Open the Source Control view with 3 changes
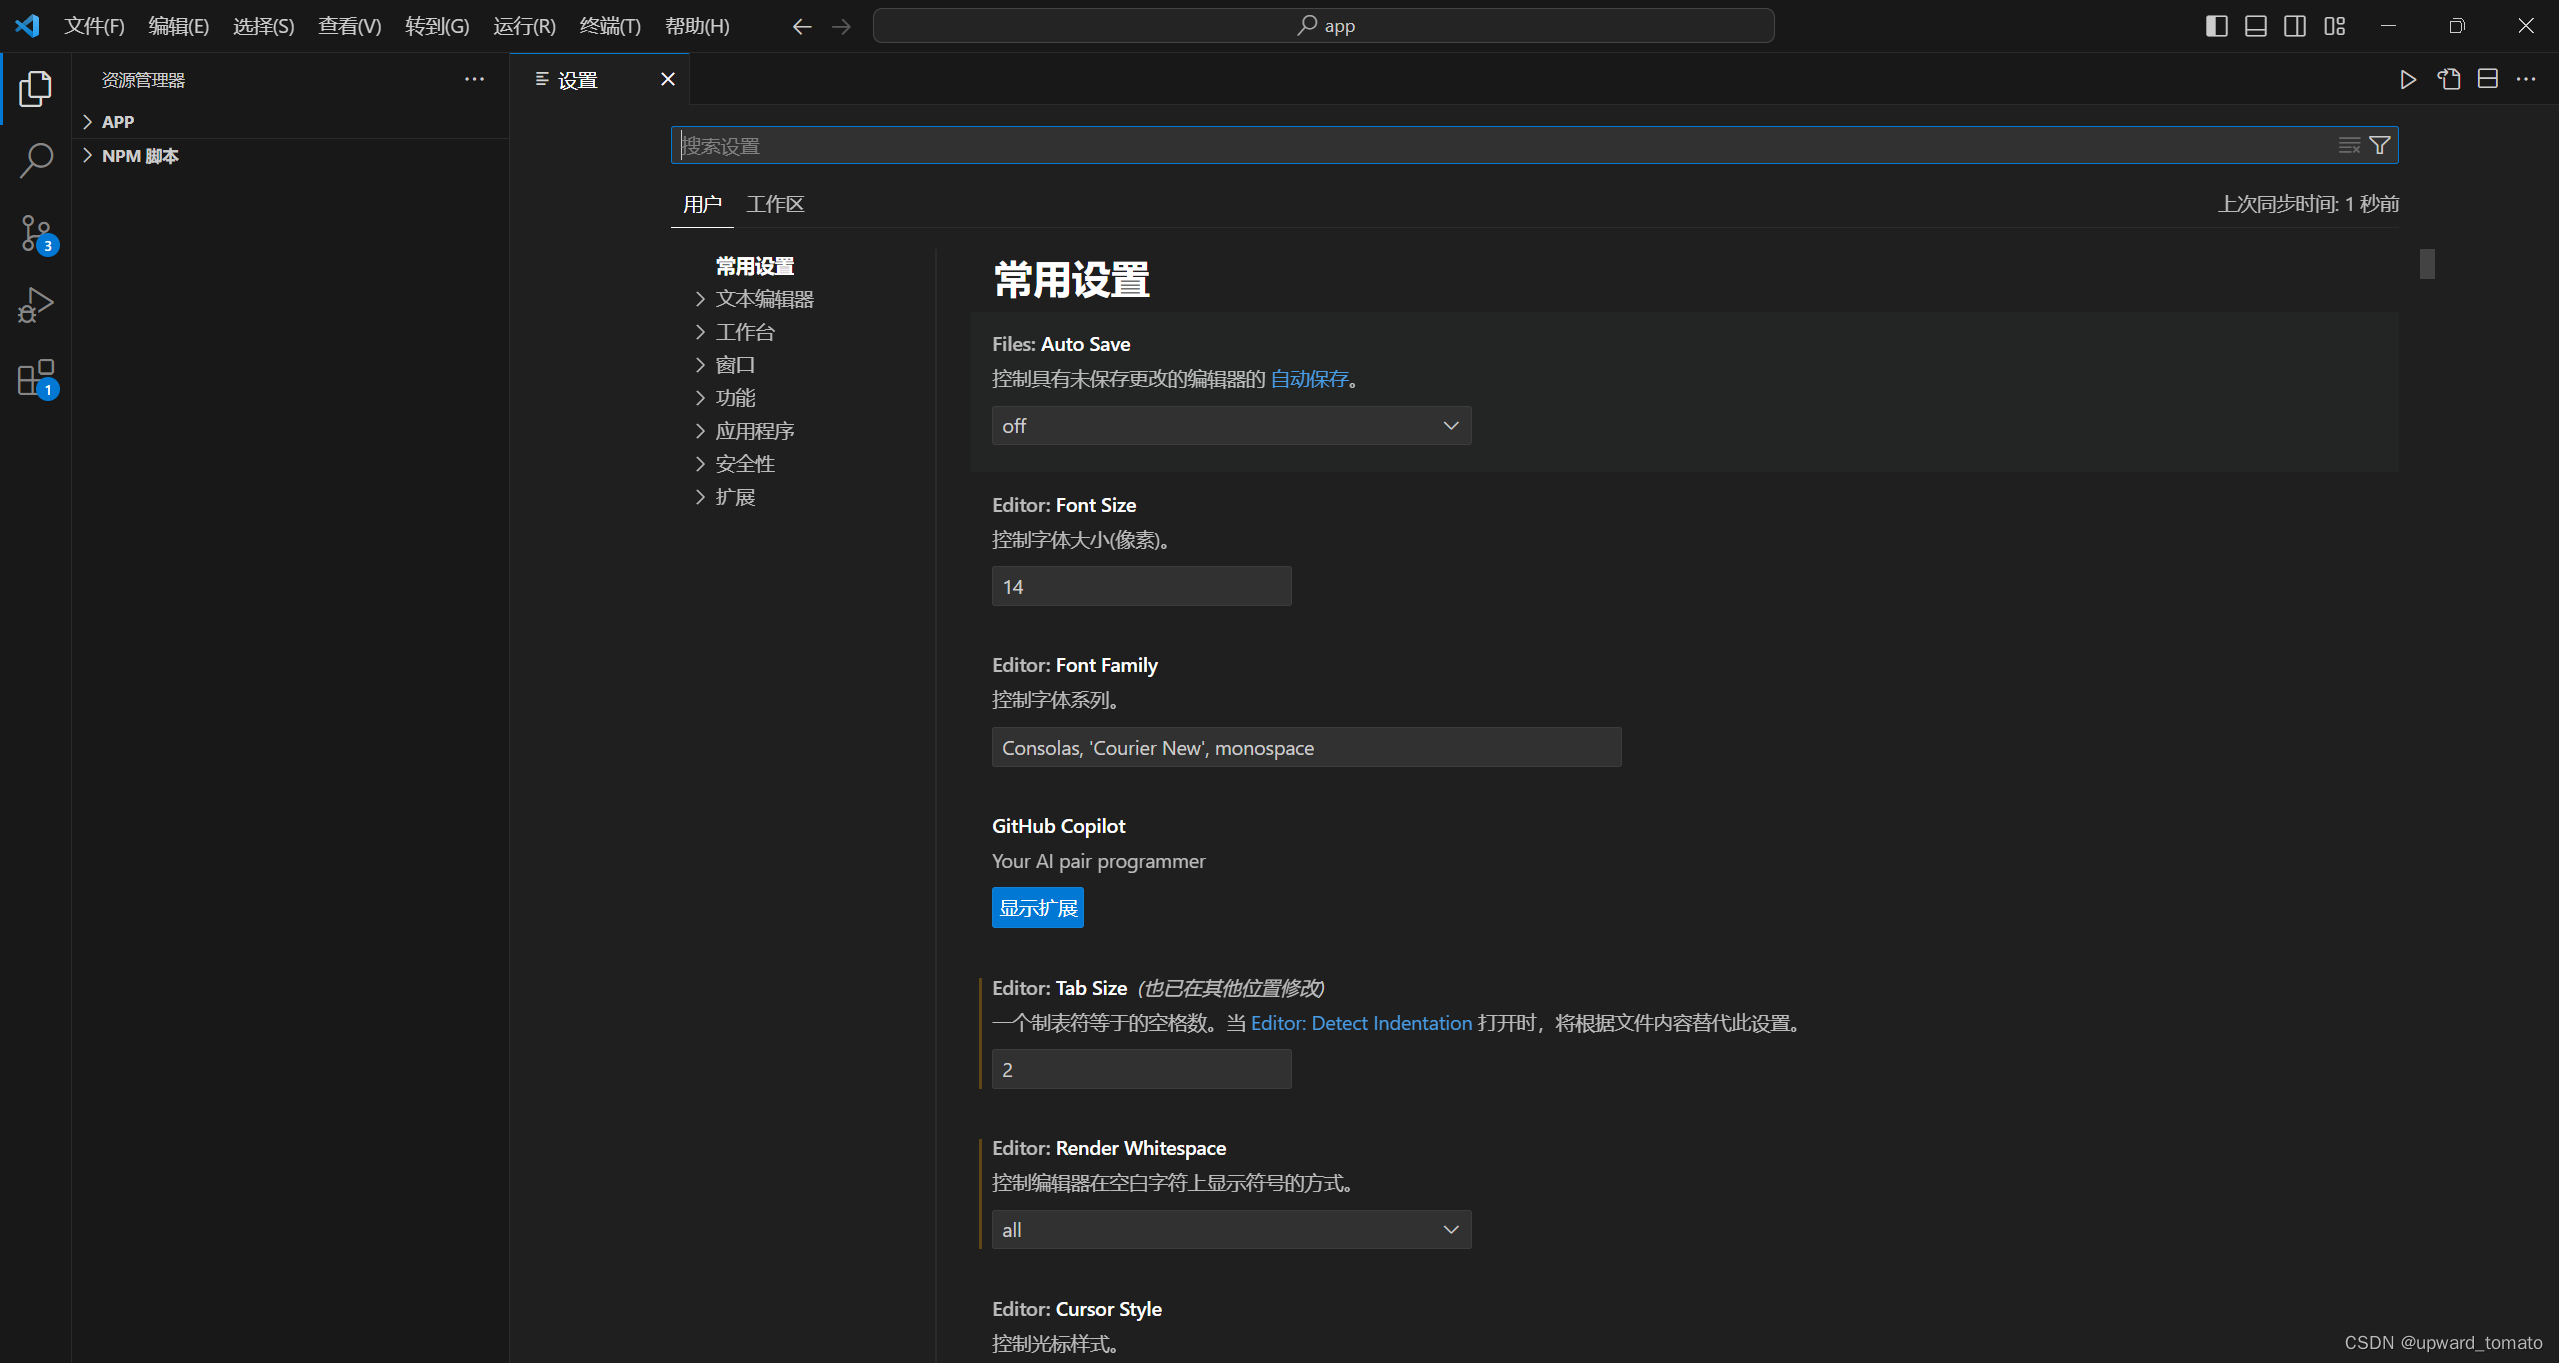 coord(36,232)
